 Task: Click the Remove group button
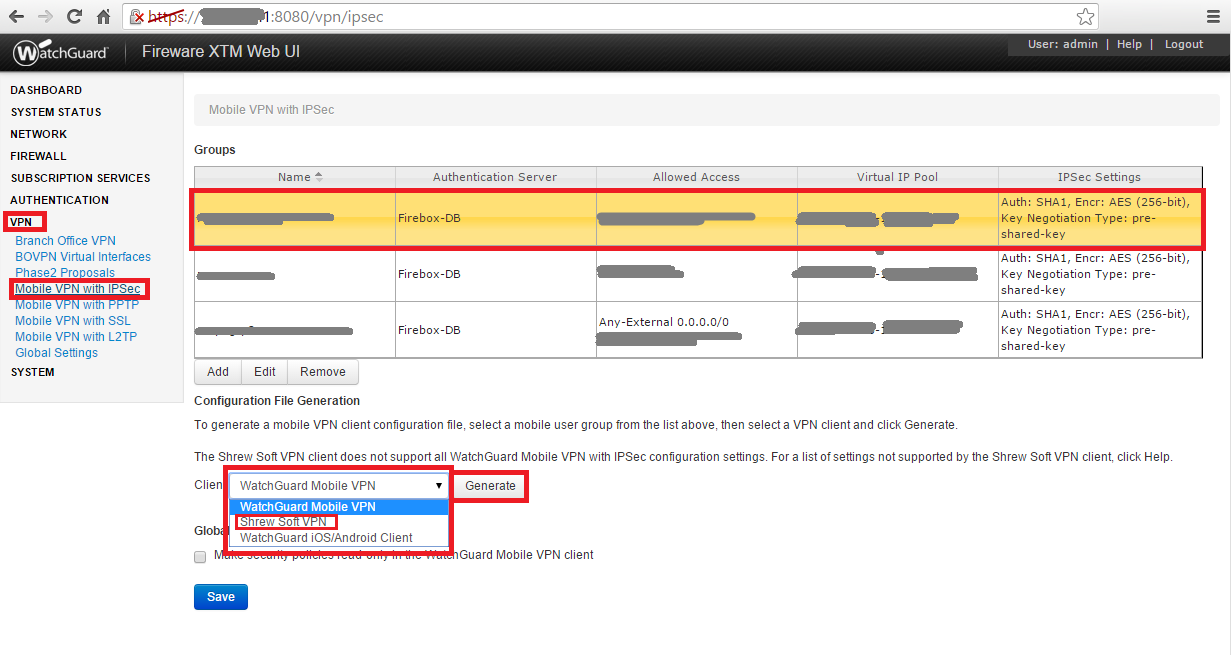(323, 372)
